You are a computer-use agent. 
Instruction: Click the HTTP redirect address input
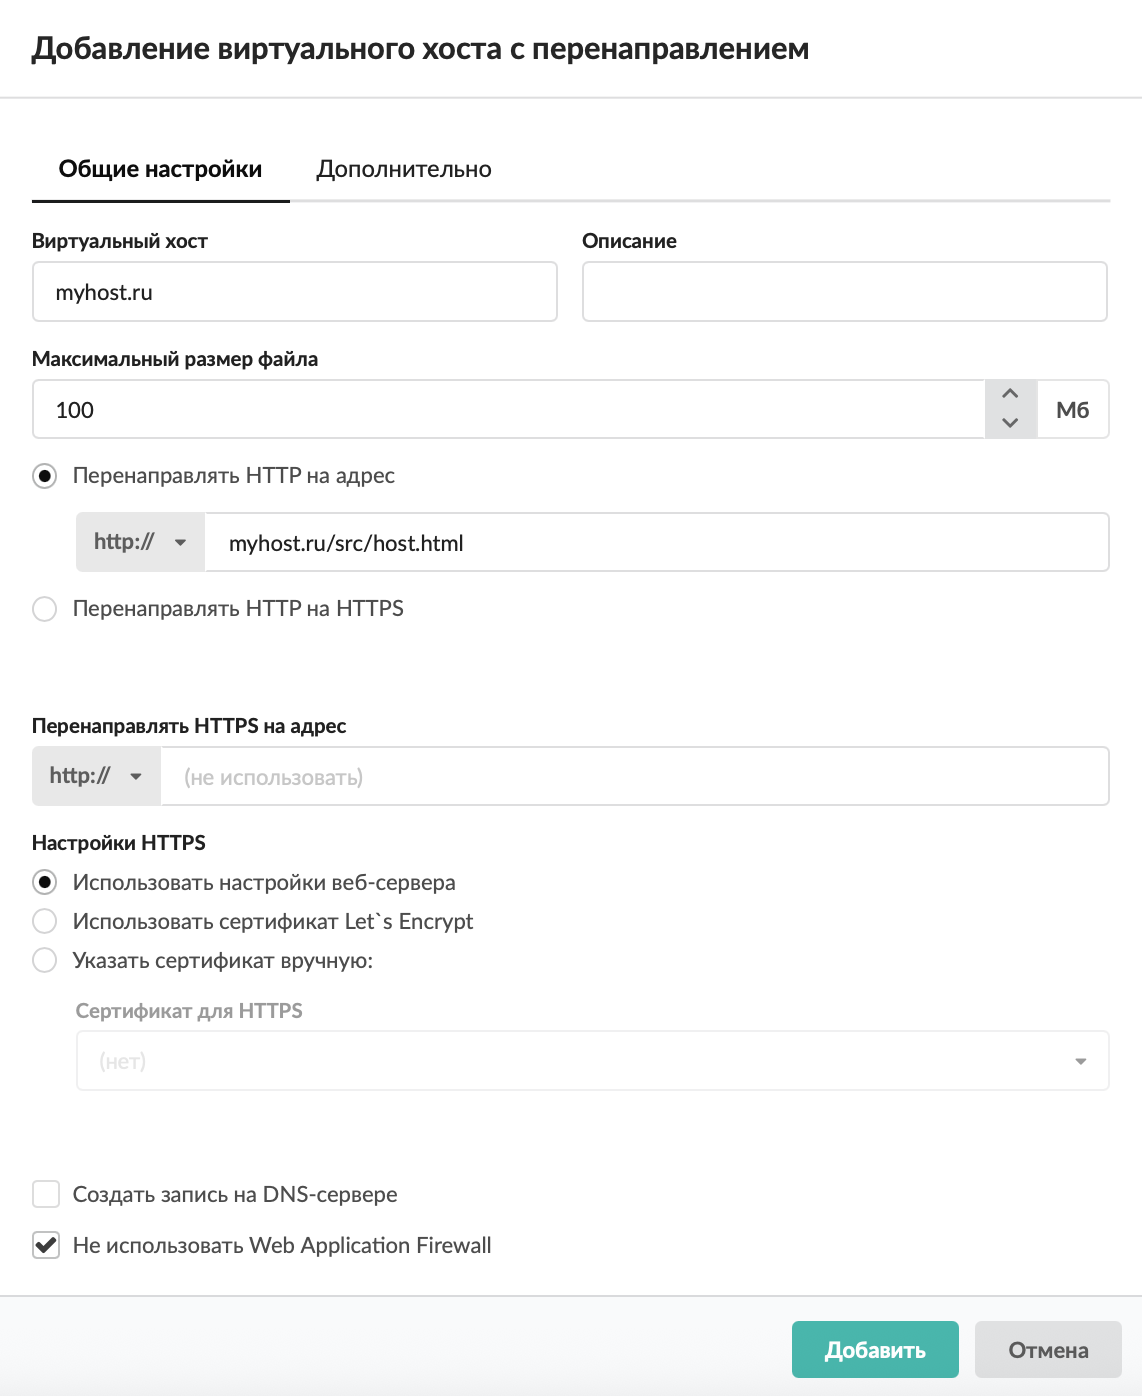pyautogui.click(x=656, y=543)
